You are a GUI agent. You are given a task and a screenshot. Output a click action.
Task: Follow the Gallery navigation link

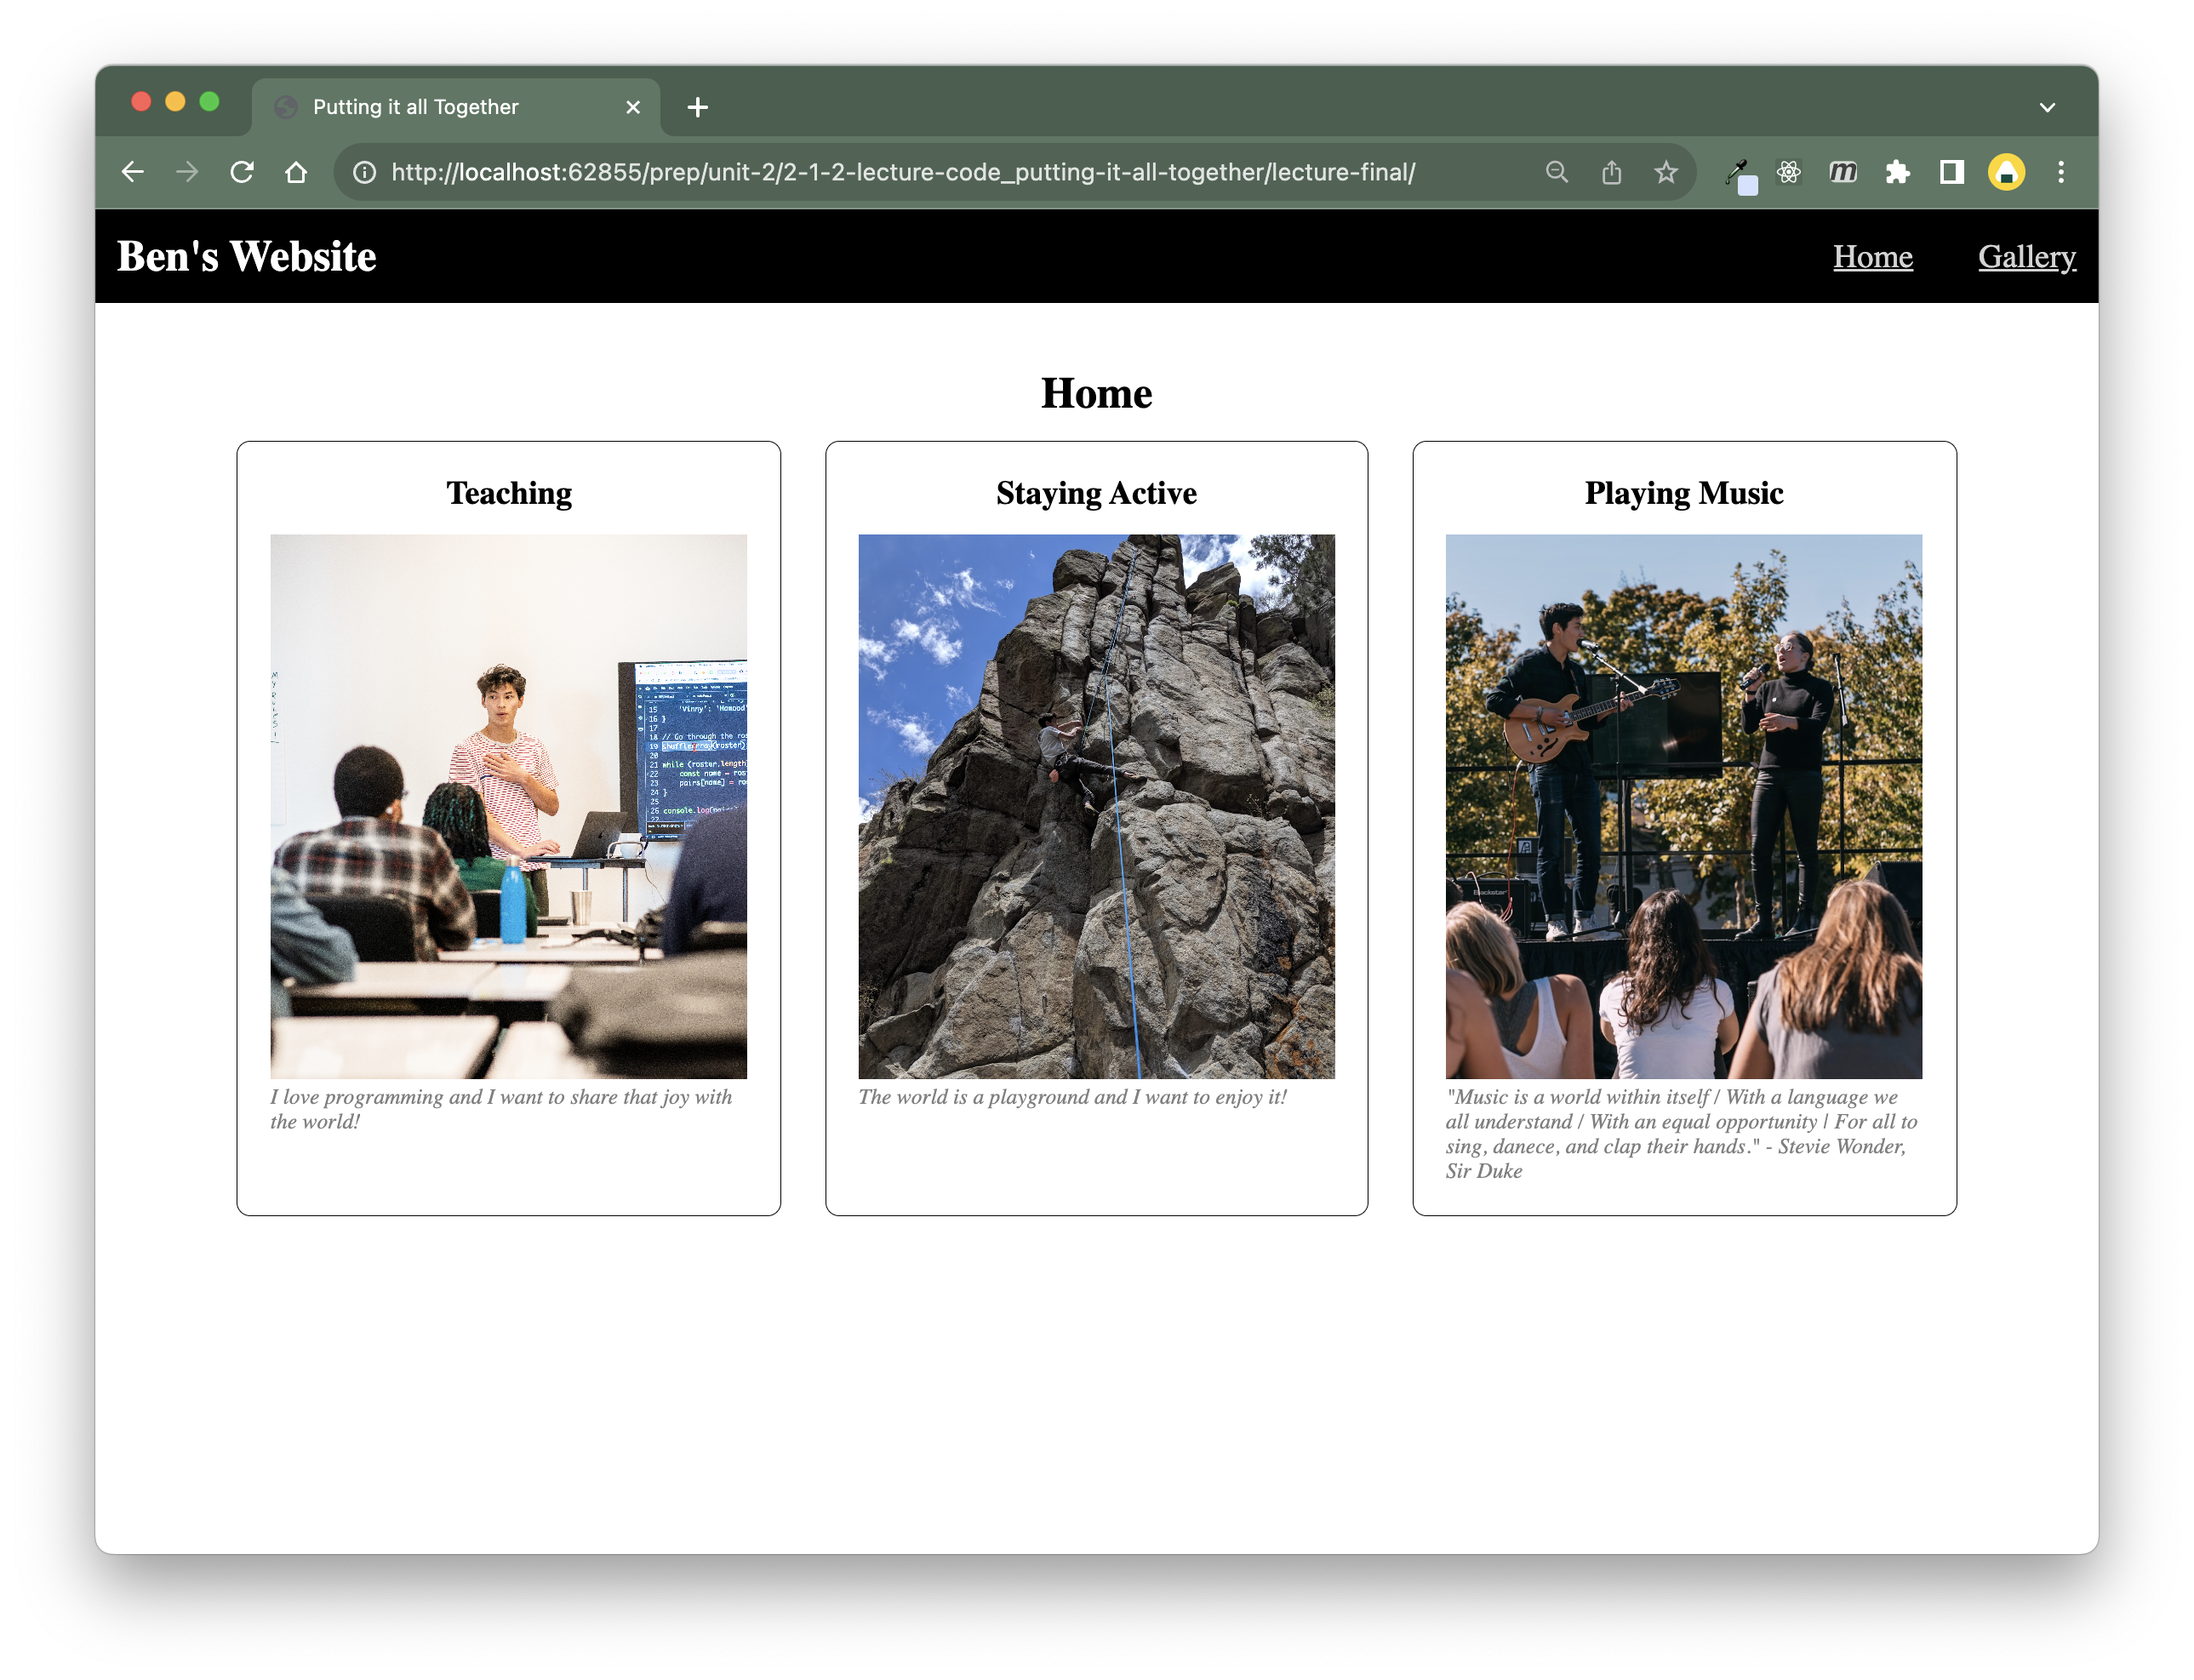[2026, 257]
